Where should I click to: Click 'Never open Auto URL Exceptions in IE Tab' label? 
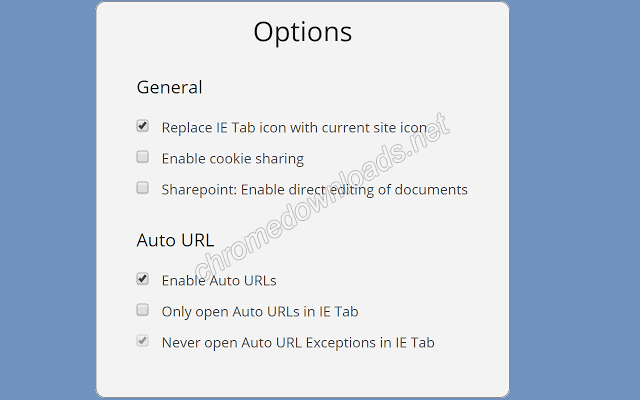point(298,343)
